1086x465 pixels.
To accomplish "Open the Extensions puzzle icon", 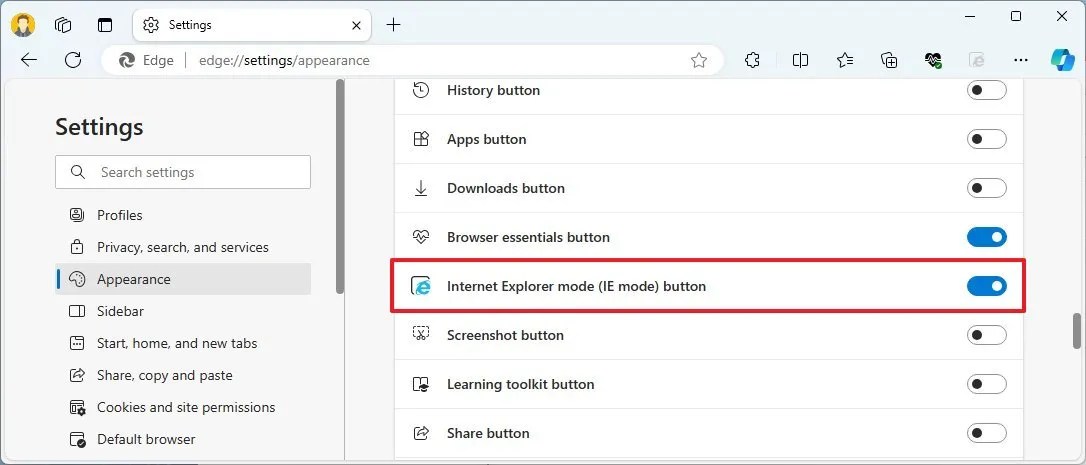I will [752, 60].
